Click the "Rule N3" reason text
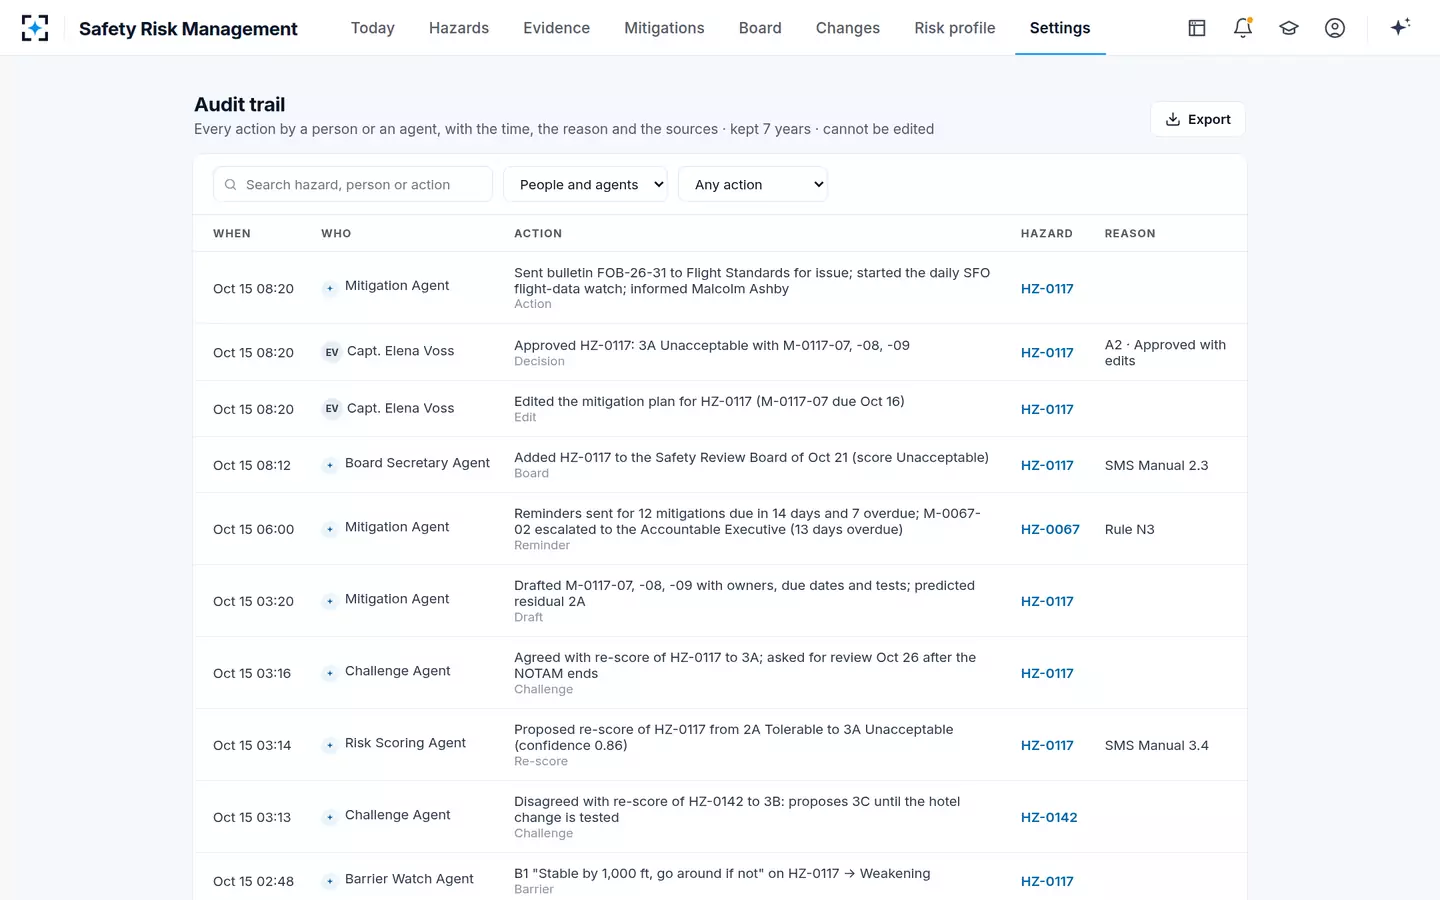The height and width of the screenshot is (900, 1440). tap(1130, 529)
